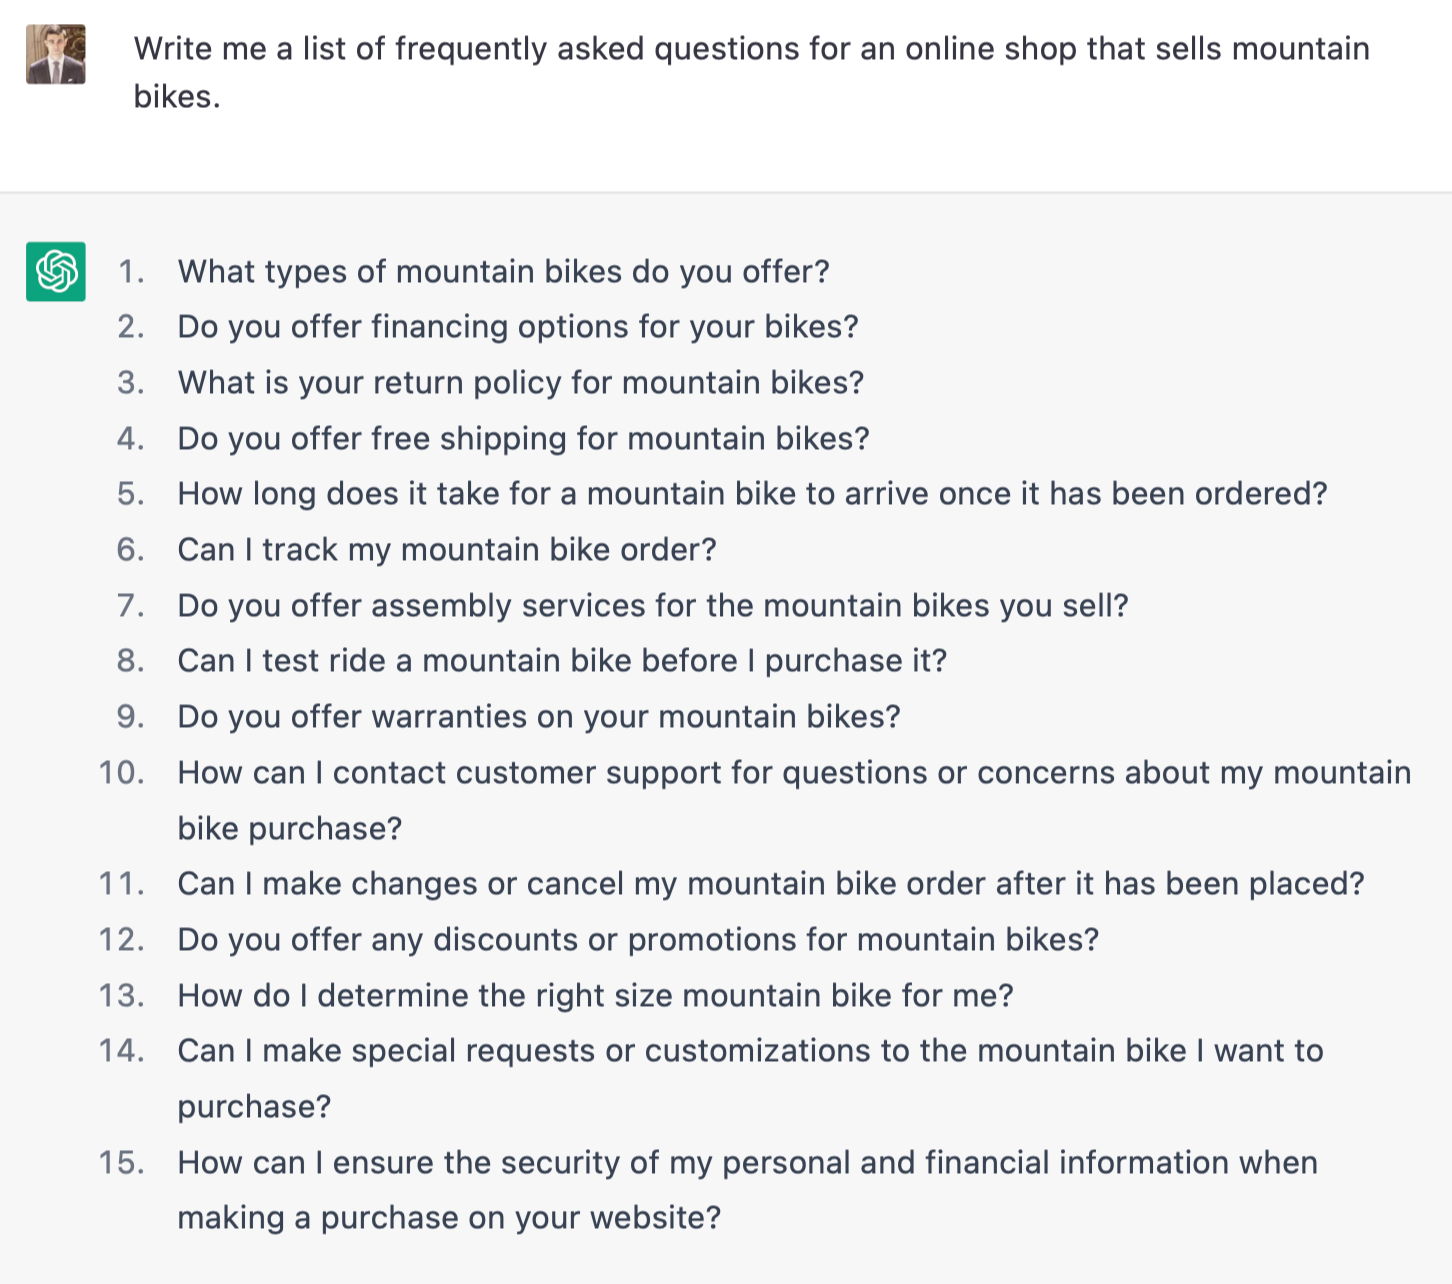Select the return policy question
Viewport: 1452px width, 1284px height.
pos(520,383)
